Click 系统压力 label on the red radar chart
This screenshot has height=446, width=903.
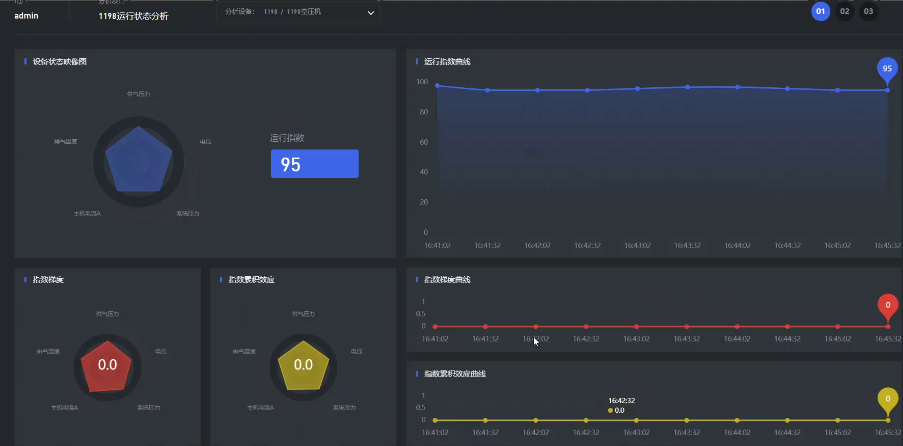point(149,407)
